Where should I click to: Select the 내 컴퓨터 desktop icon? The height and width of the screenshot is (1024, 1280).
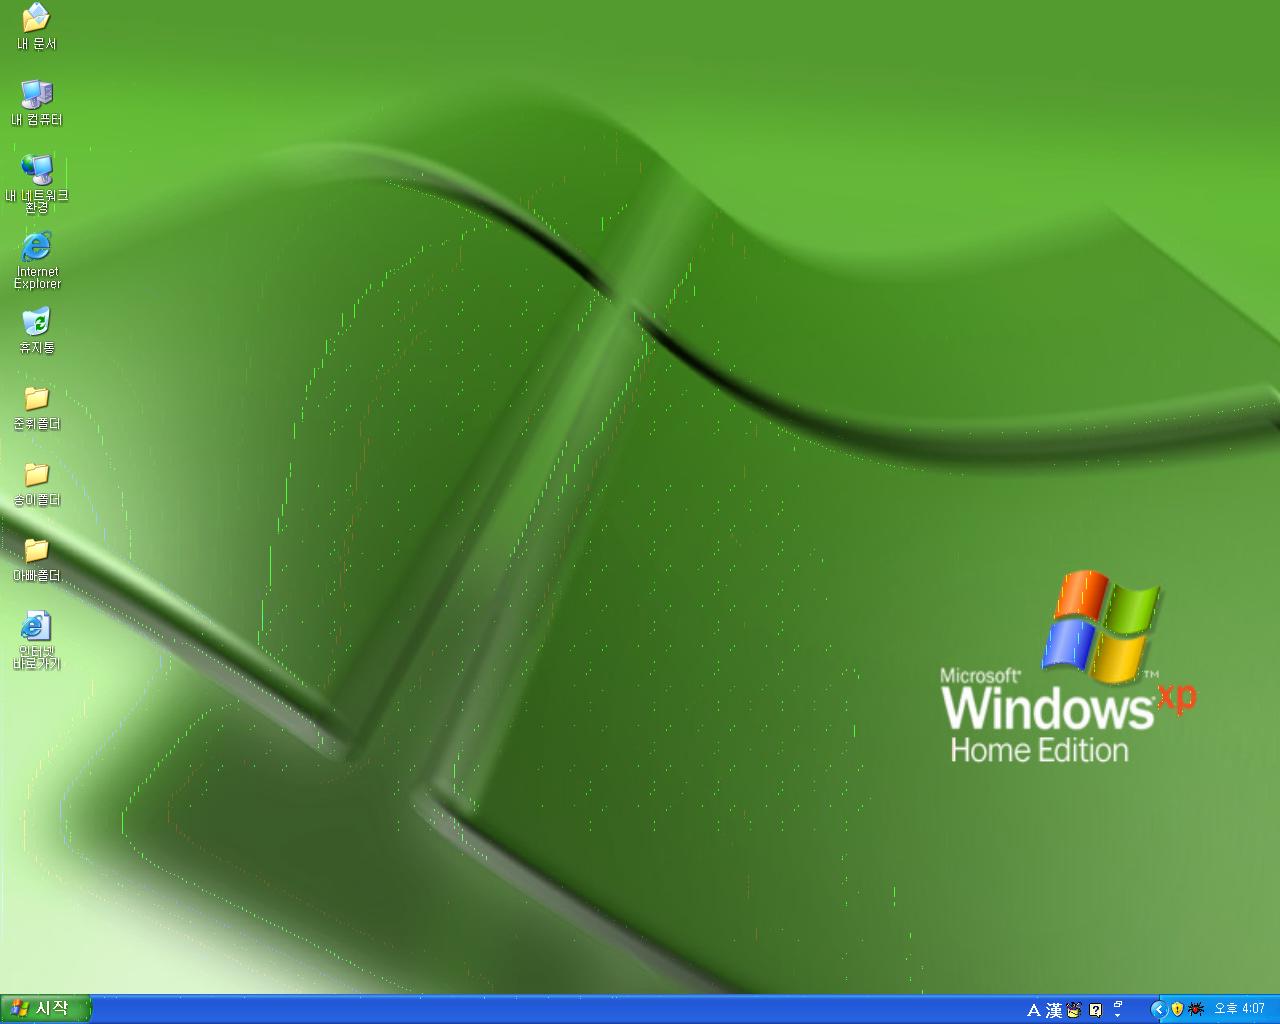point(37,103)
